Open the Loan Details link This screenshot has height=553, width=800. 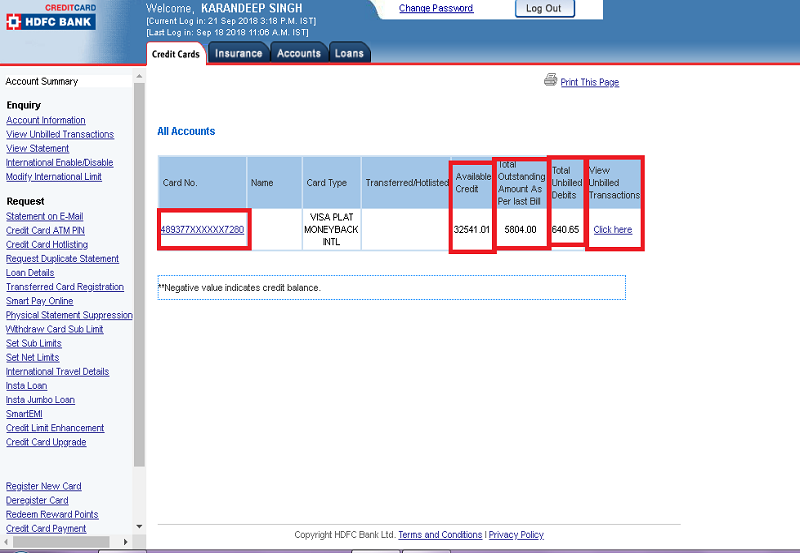[30, 273]
